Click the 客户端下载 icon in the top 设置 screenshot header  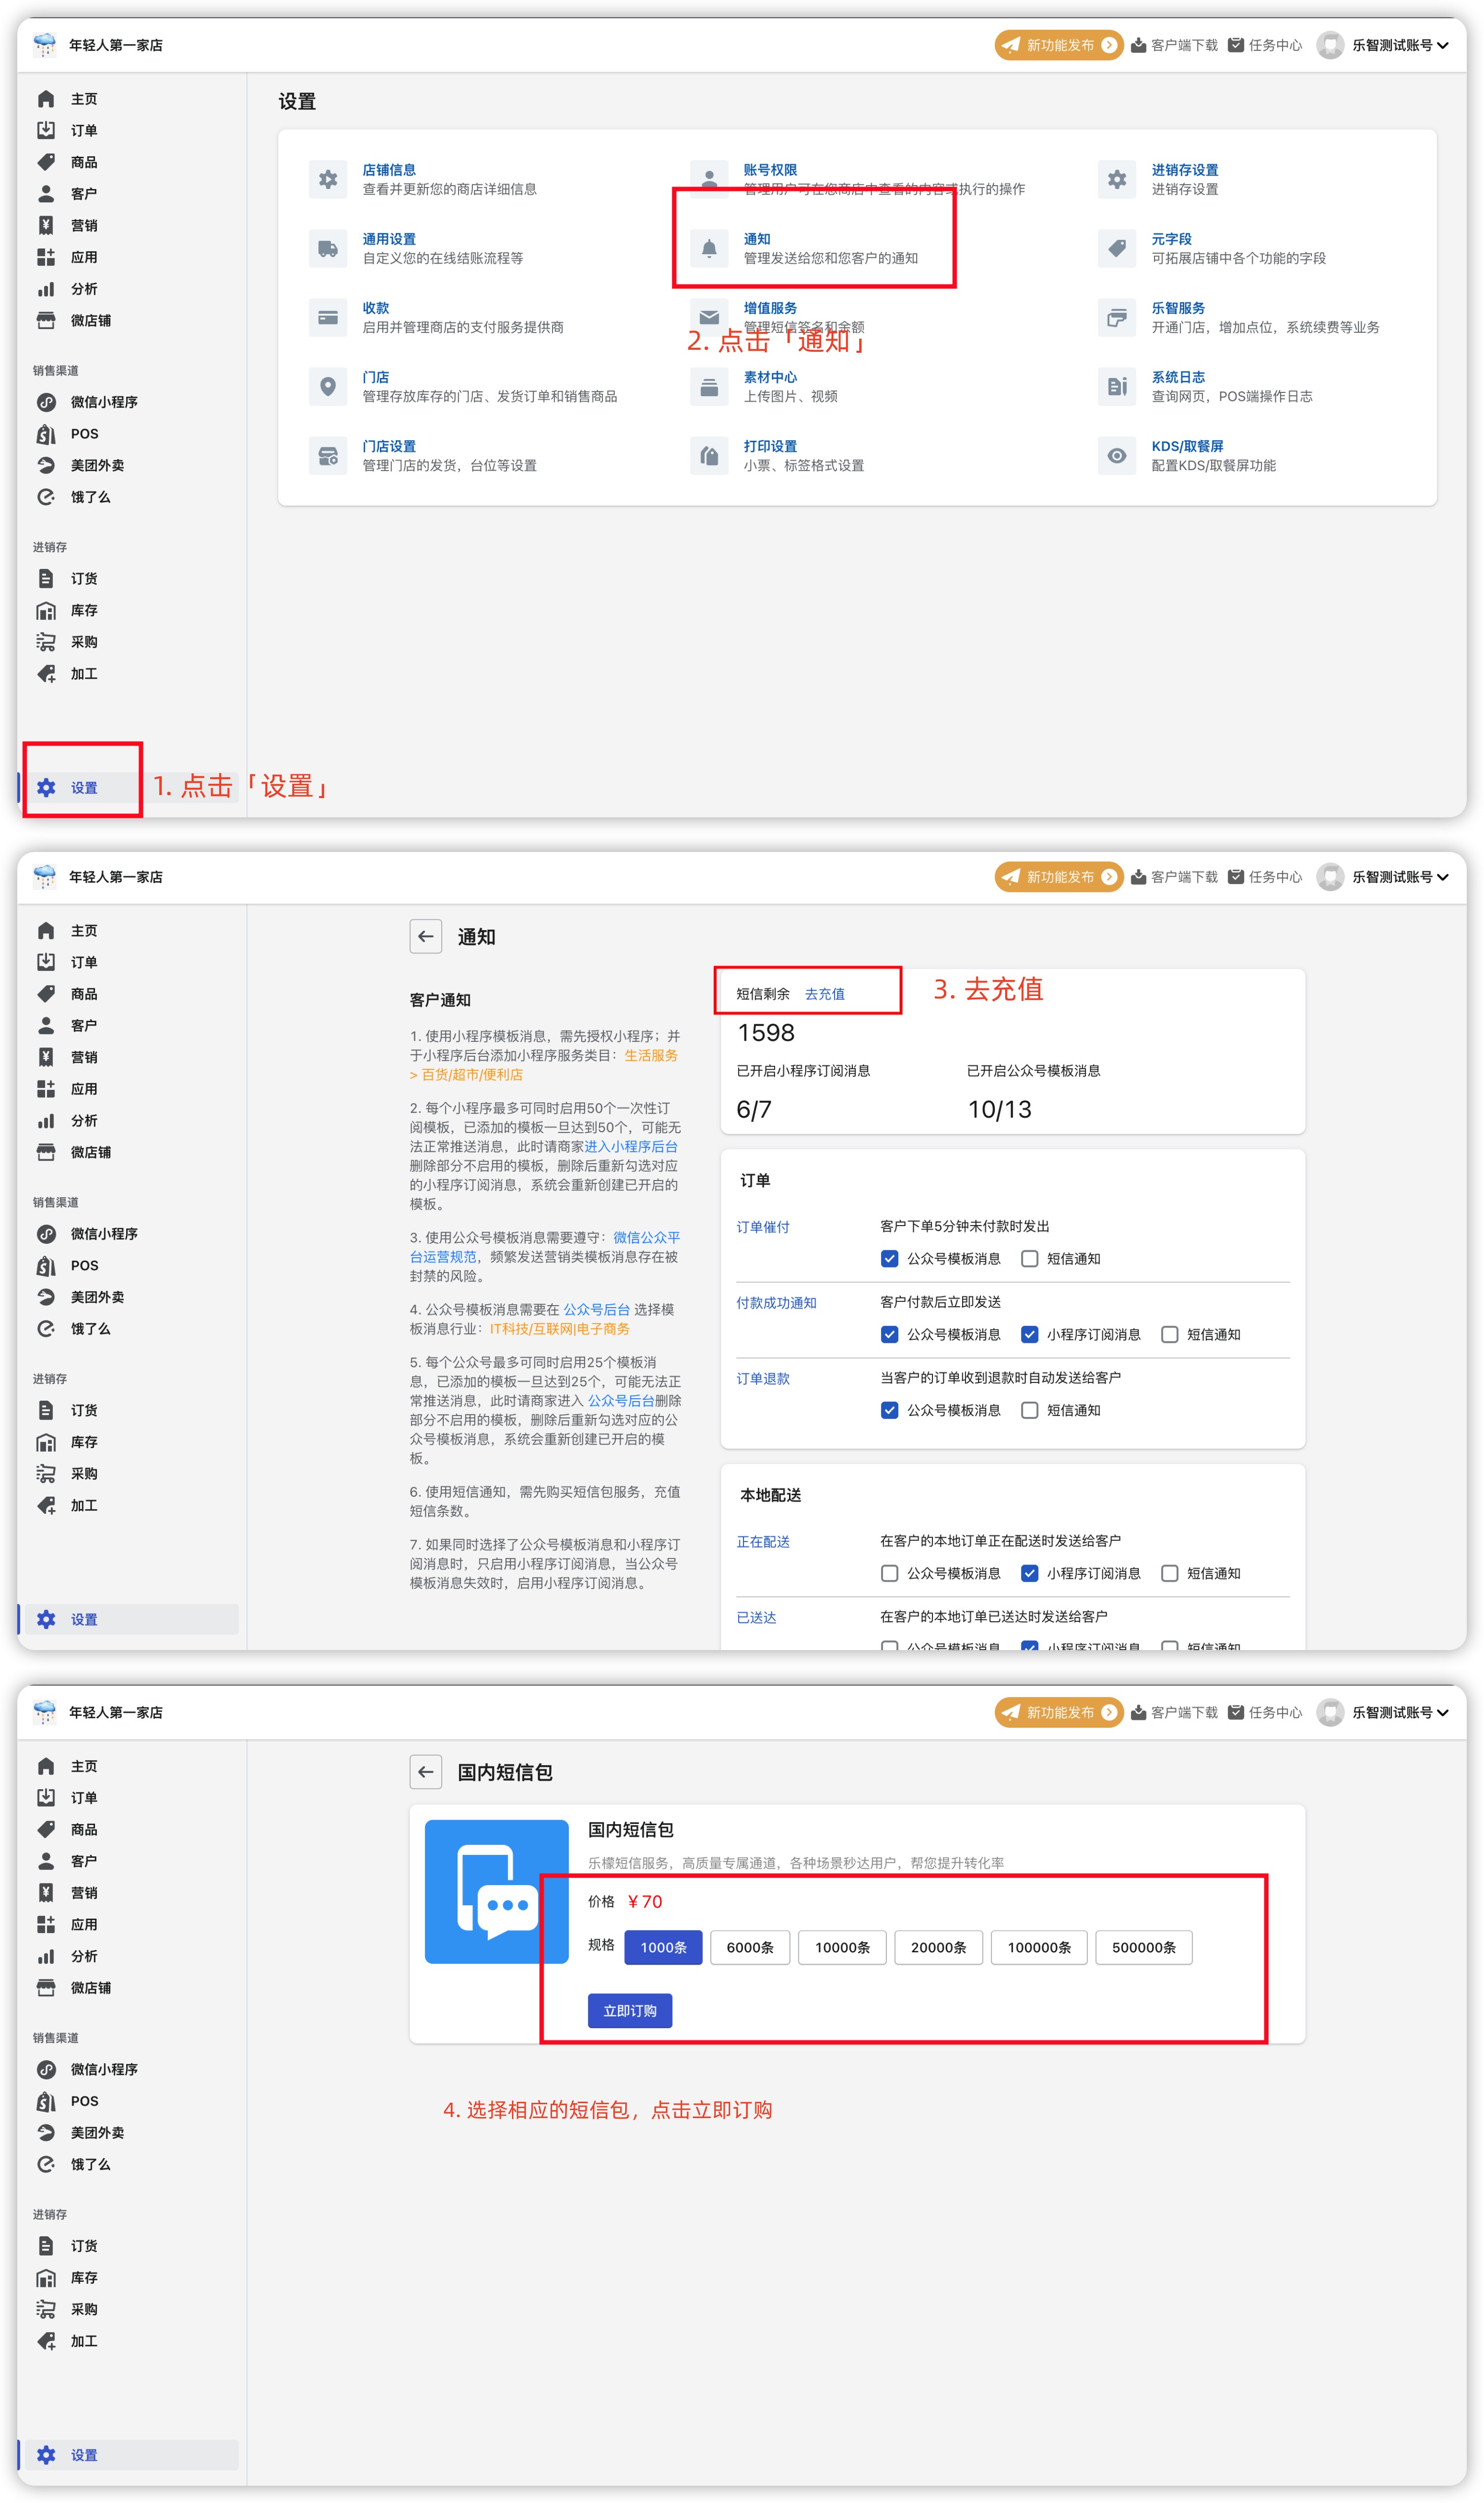[x=1138, y=45]
